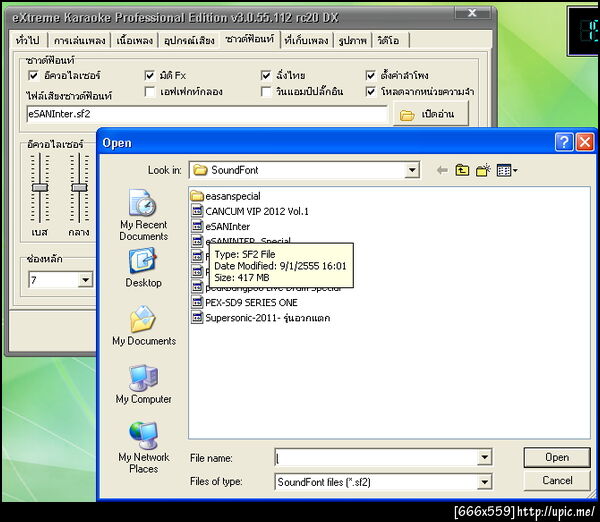Open My Computer in places bar
This screenshot has width=600, height=522.
(143, 384)
